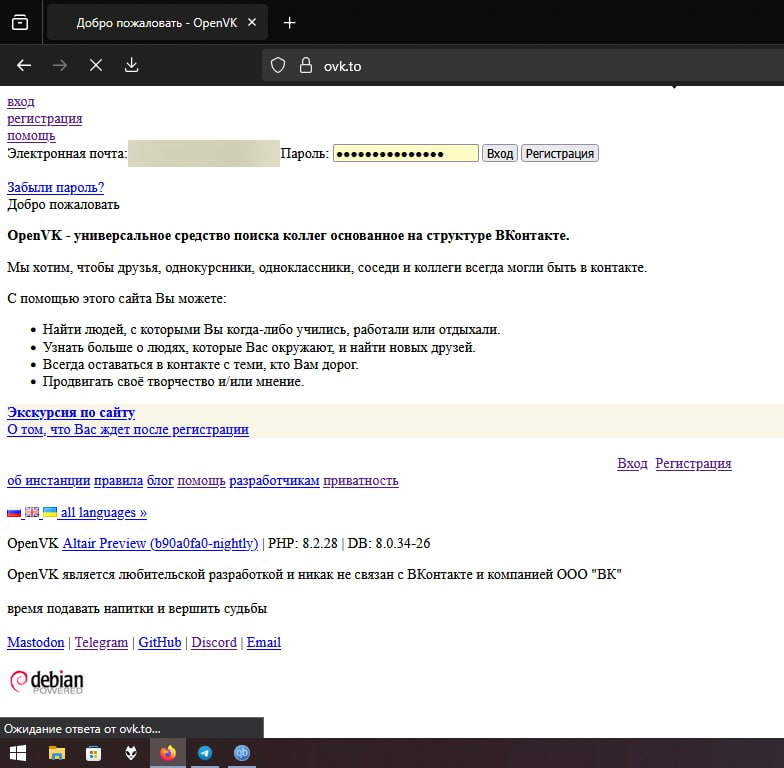Click the tracking protection shield icon
Image resolution: width=784 pixels, height=768 pixels.
[x=279, y=65]
